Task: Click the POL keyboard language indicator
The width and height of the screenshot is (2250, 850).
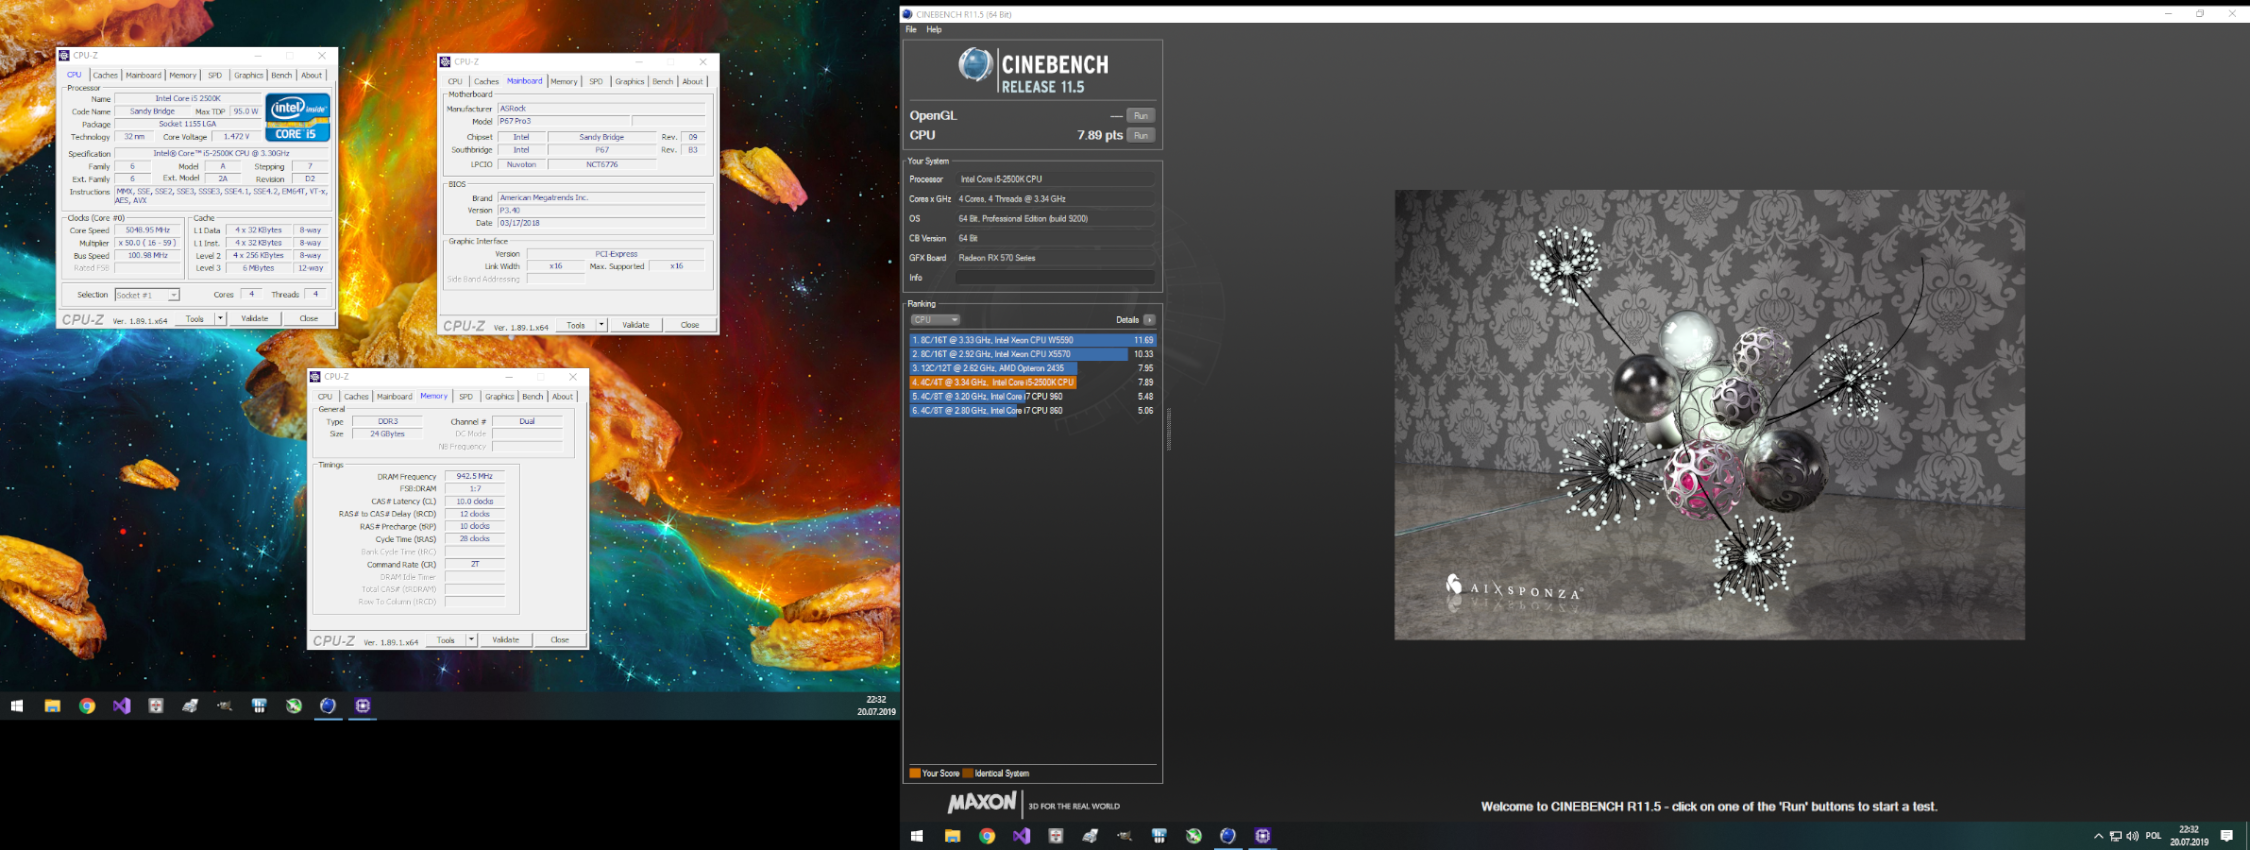Action: coord(2153,836)
